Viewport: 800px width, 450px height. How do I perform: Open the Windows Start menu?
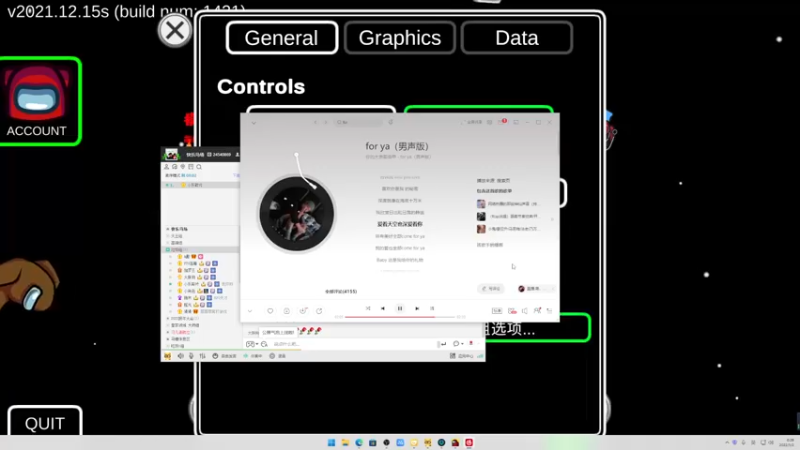(332, 443)
